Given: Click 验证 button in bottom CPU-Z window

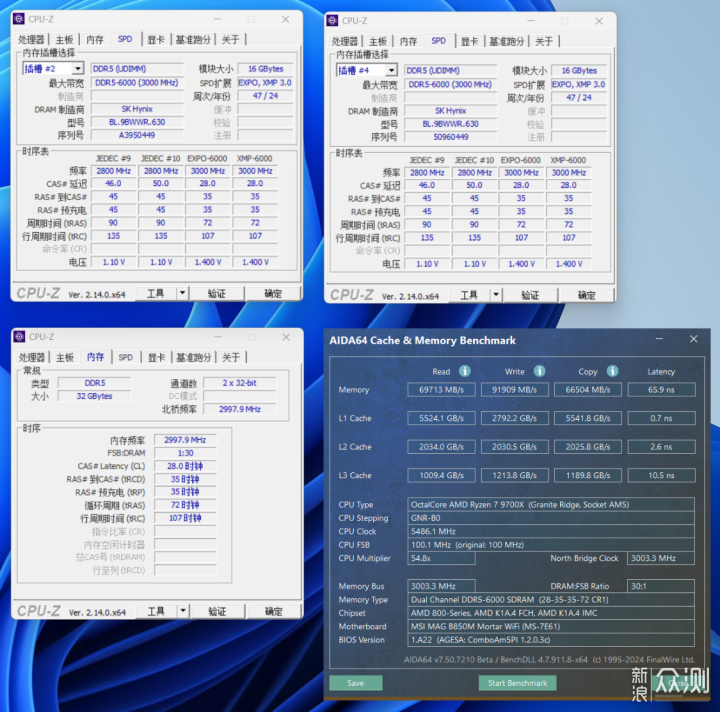Looking at the screenshot, I should coord(217,611).
